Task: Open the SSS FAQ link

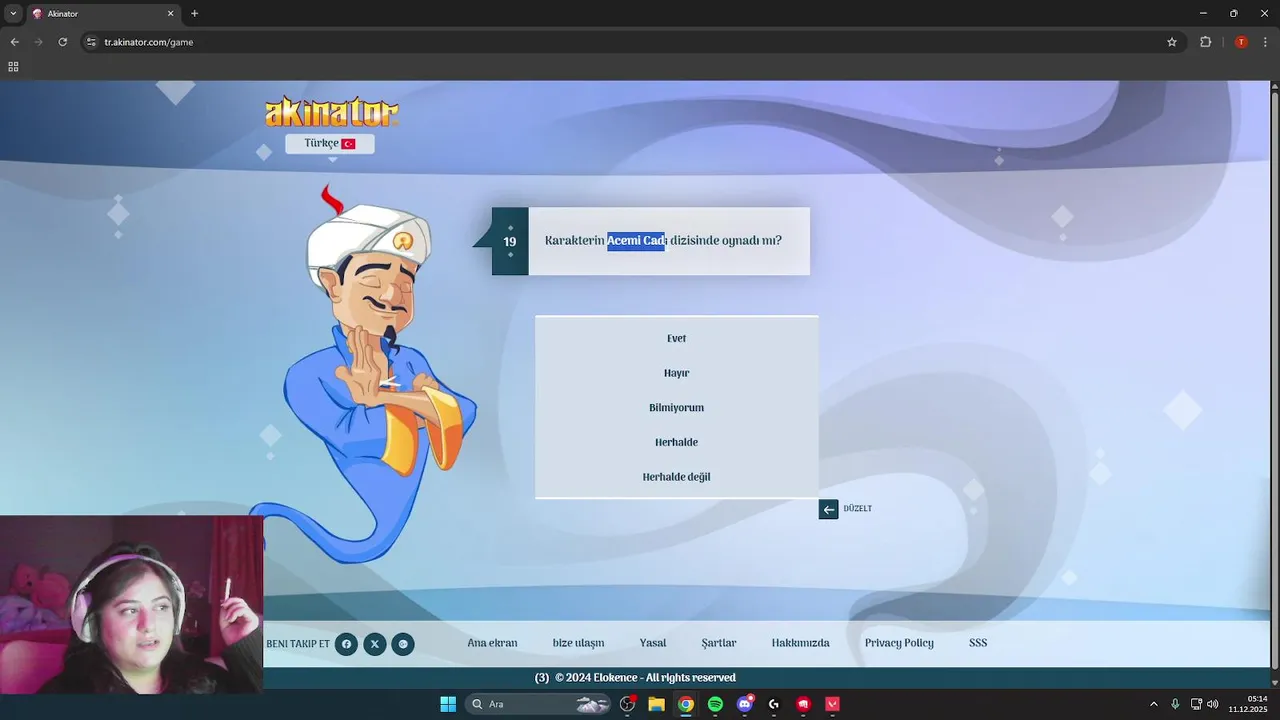Action: coord(978,643)
